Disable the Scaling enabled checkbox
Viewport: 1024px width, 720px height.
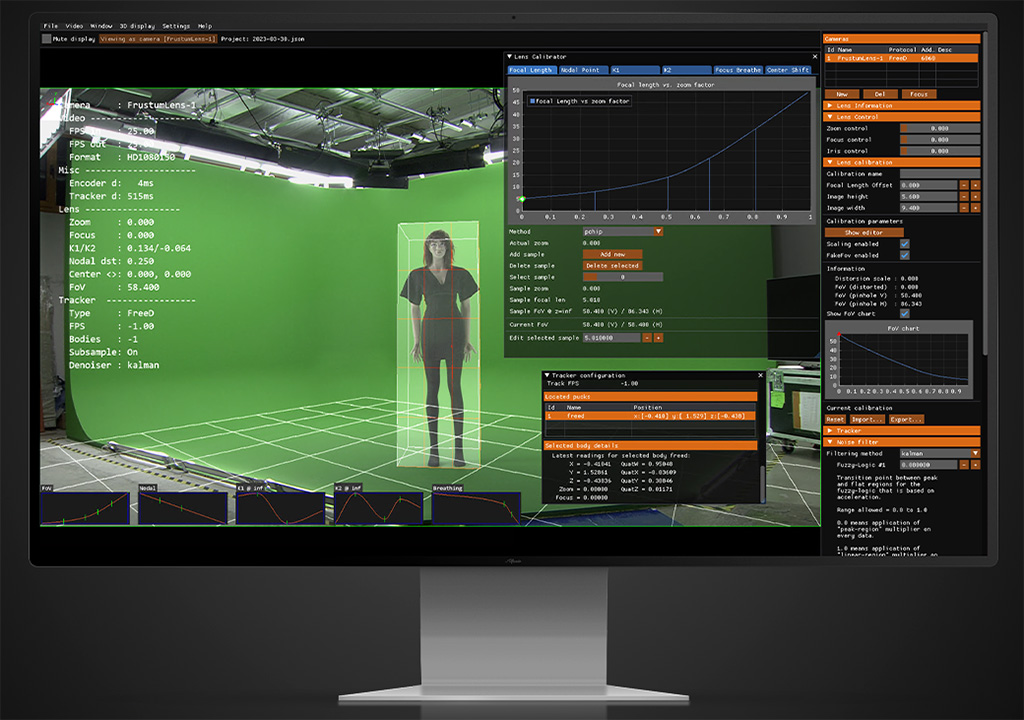pos(904,244)
